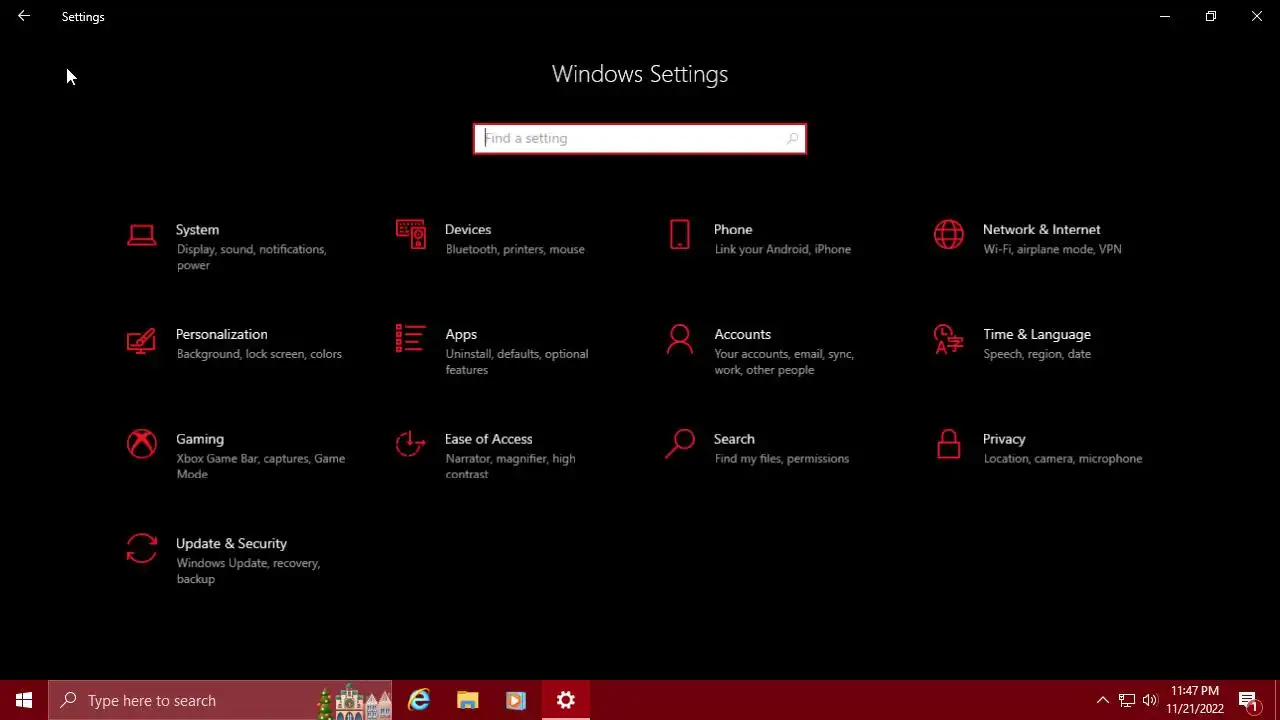Click 'Find my files, permissions' text
Image resolution: width=1280 pixels, height=720 pixels.
coord(782,459)
